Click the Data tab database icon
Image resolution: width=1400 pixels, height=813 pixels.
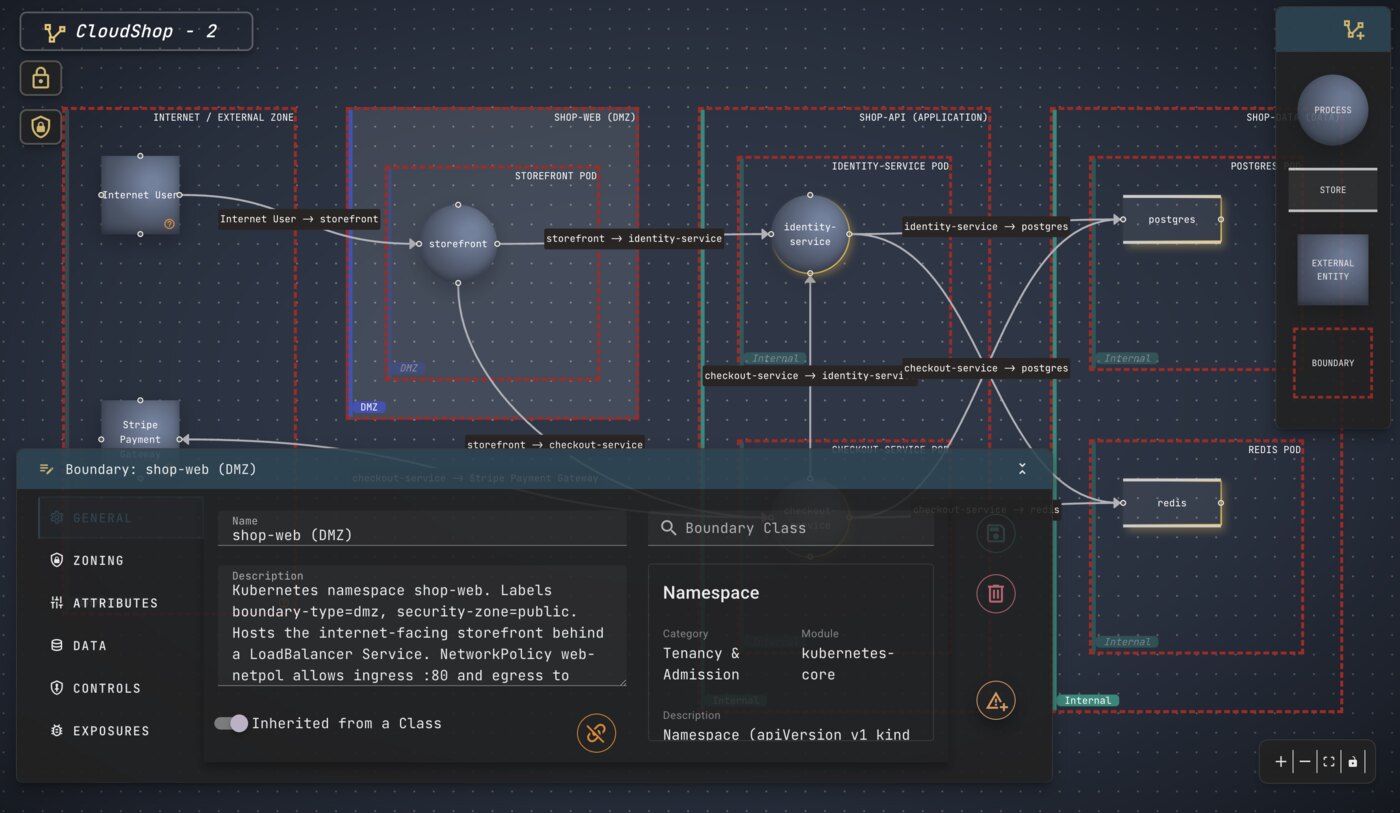click(57, 646)
